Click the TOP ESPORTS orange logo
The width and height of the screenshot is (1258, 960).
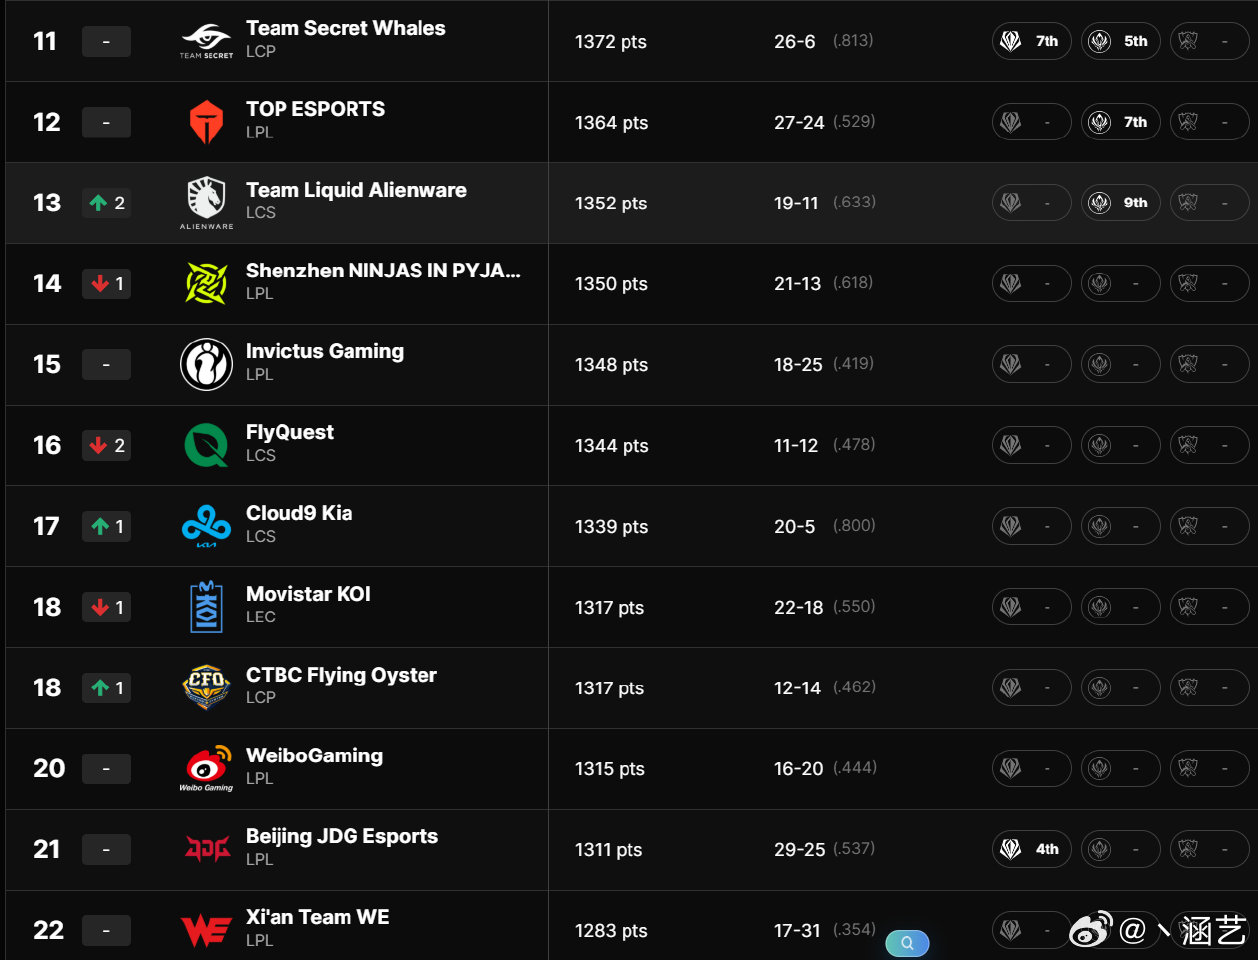point(206,122)
